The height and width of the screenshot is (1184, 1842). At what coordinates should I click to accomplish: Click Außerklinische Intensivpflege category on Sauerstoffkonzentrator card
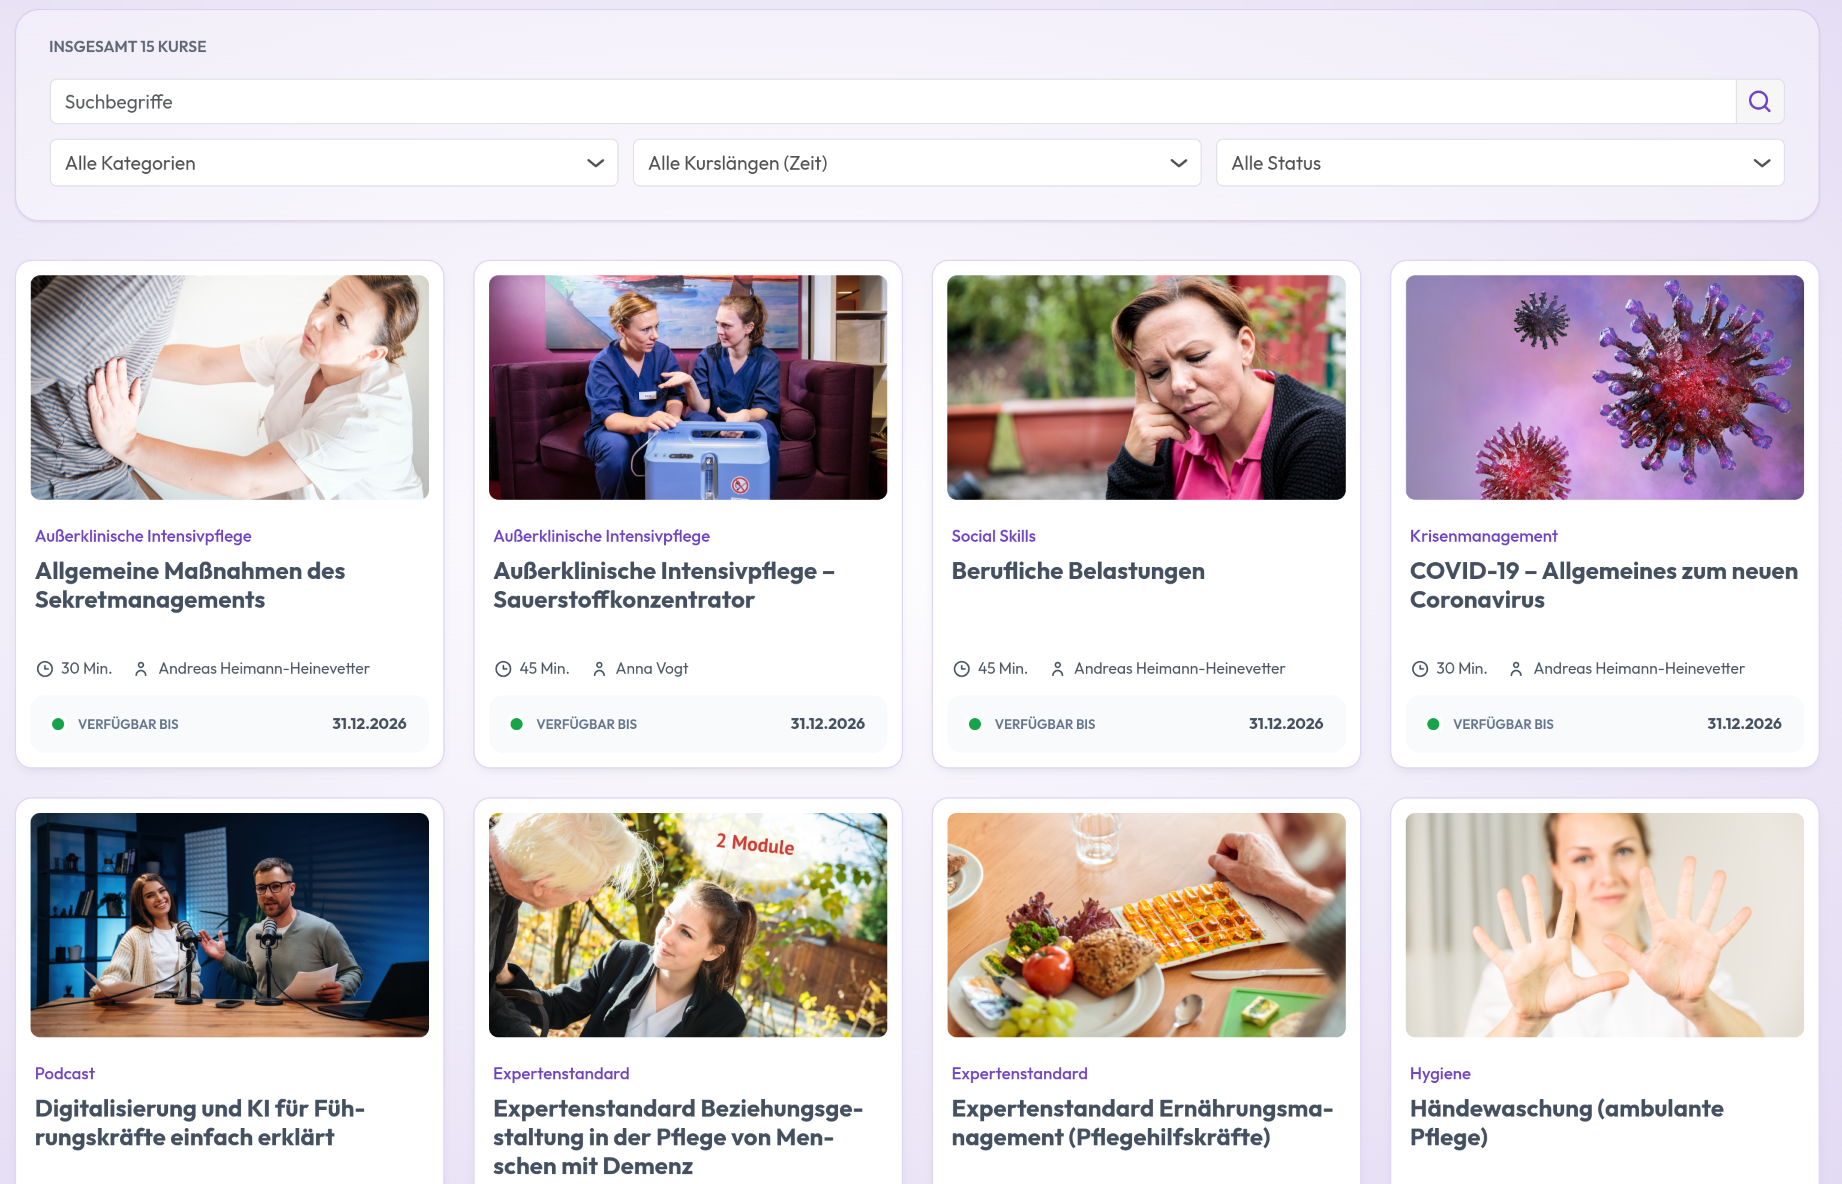[601, 536]
